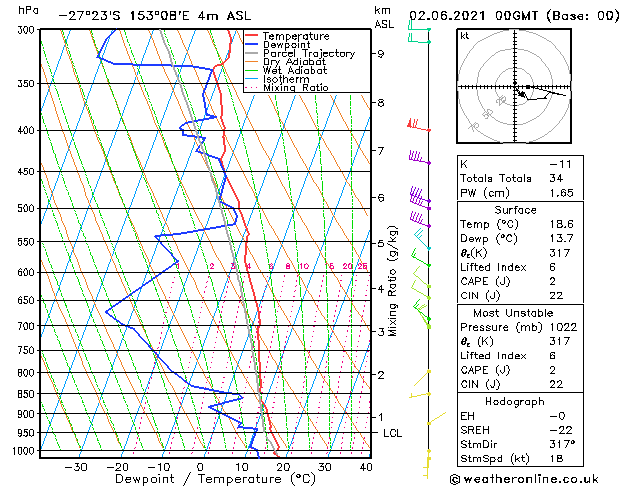Click the 'Surface' section heading
The width and height of the screenshot is (629, 486).
pyautogui.click(x=515, y=210)
